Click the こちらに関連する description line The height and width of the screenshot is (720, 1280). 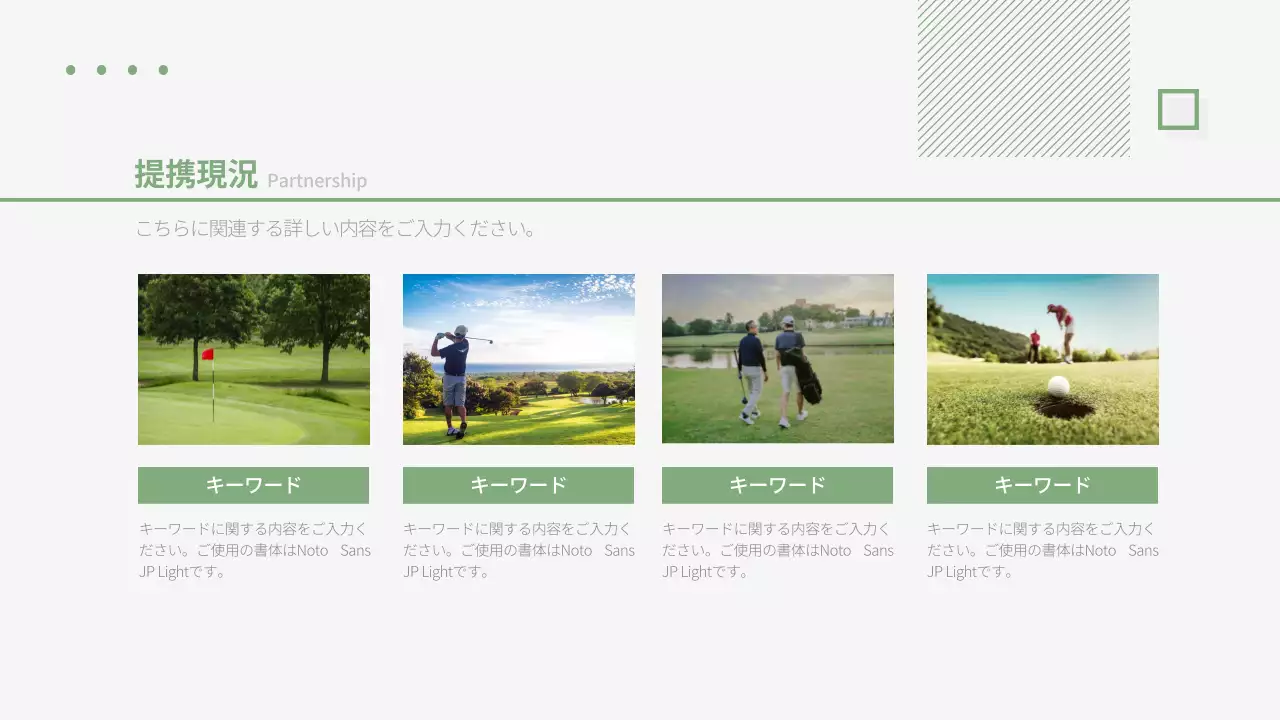click(x=337, y=229)
